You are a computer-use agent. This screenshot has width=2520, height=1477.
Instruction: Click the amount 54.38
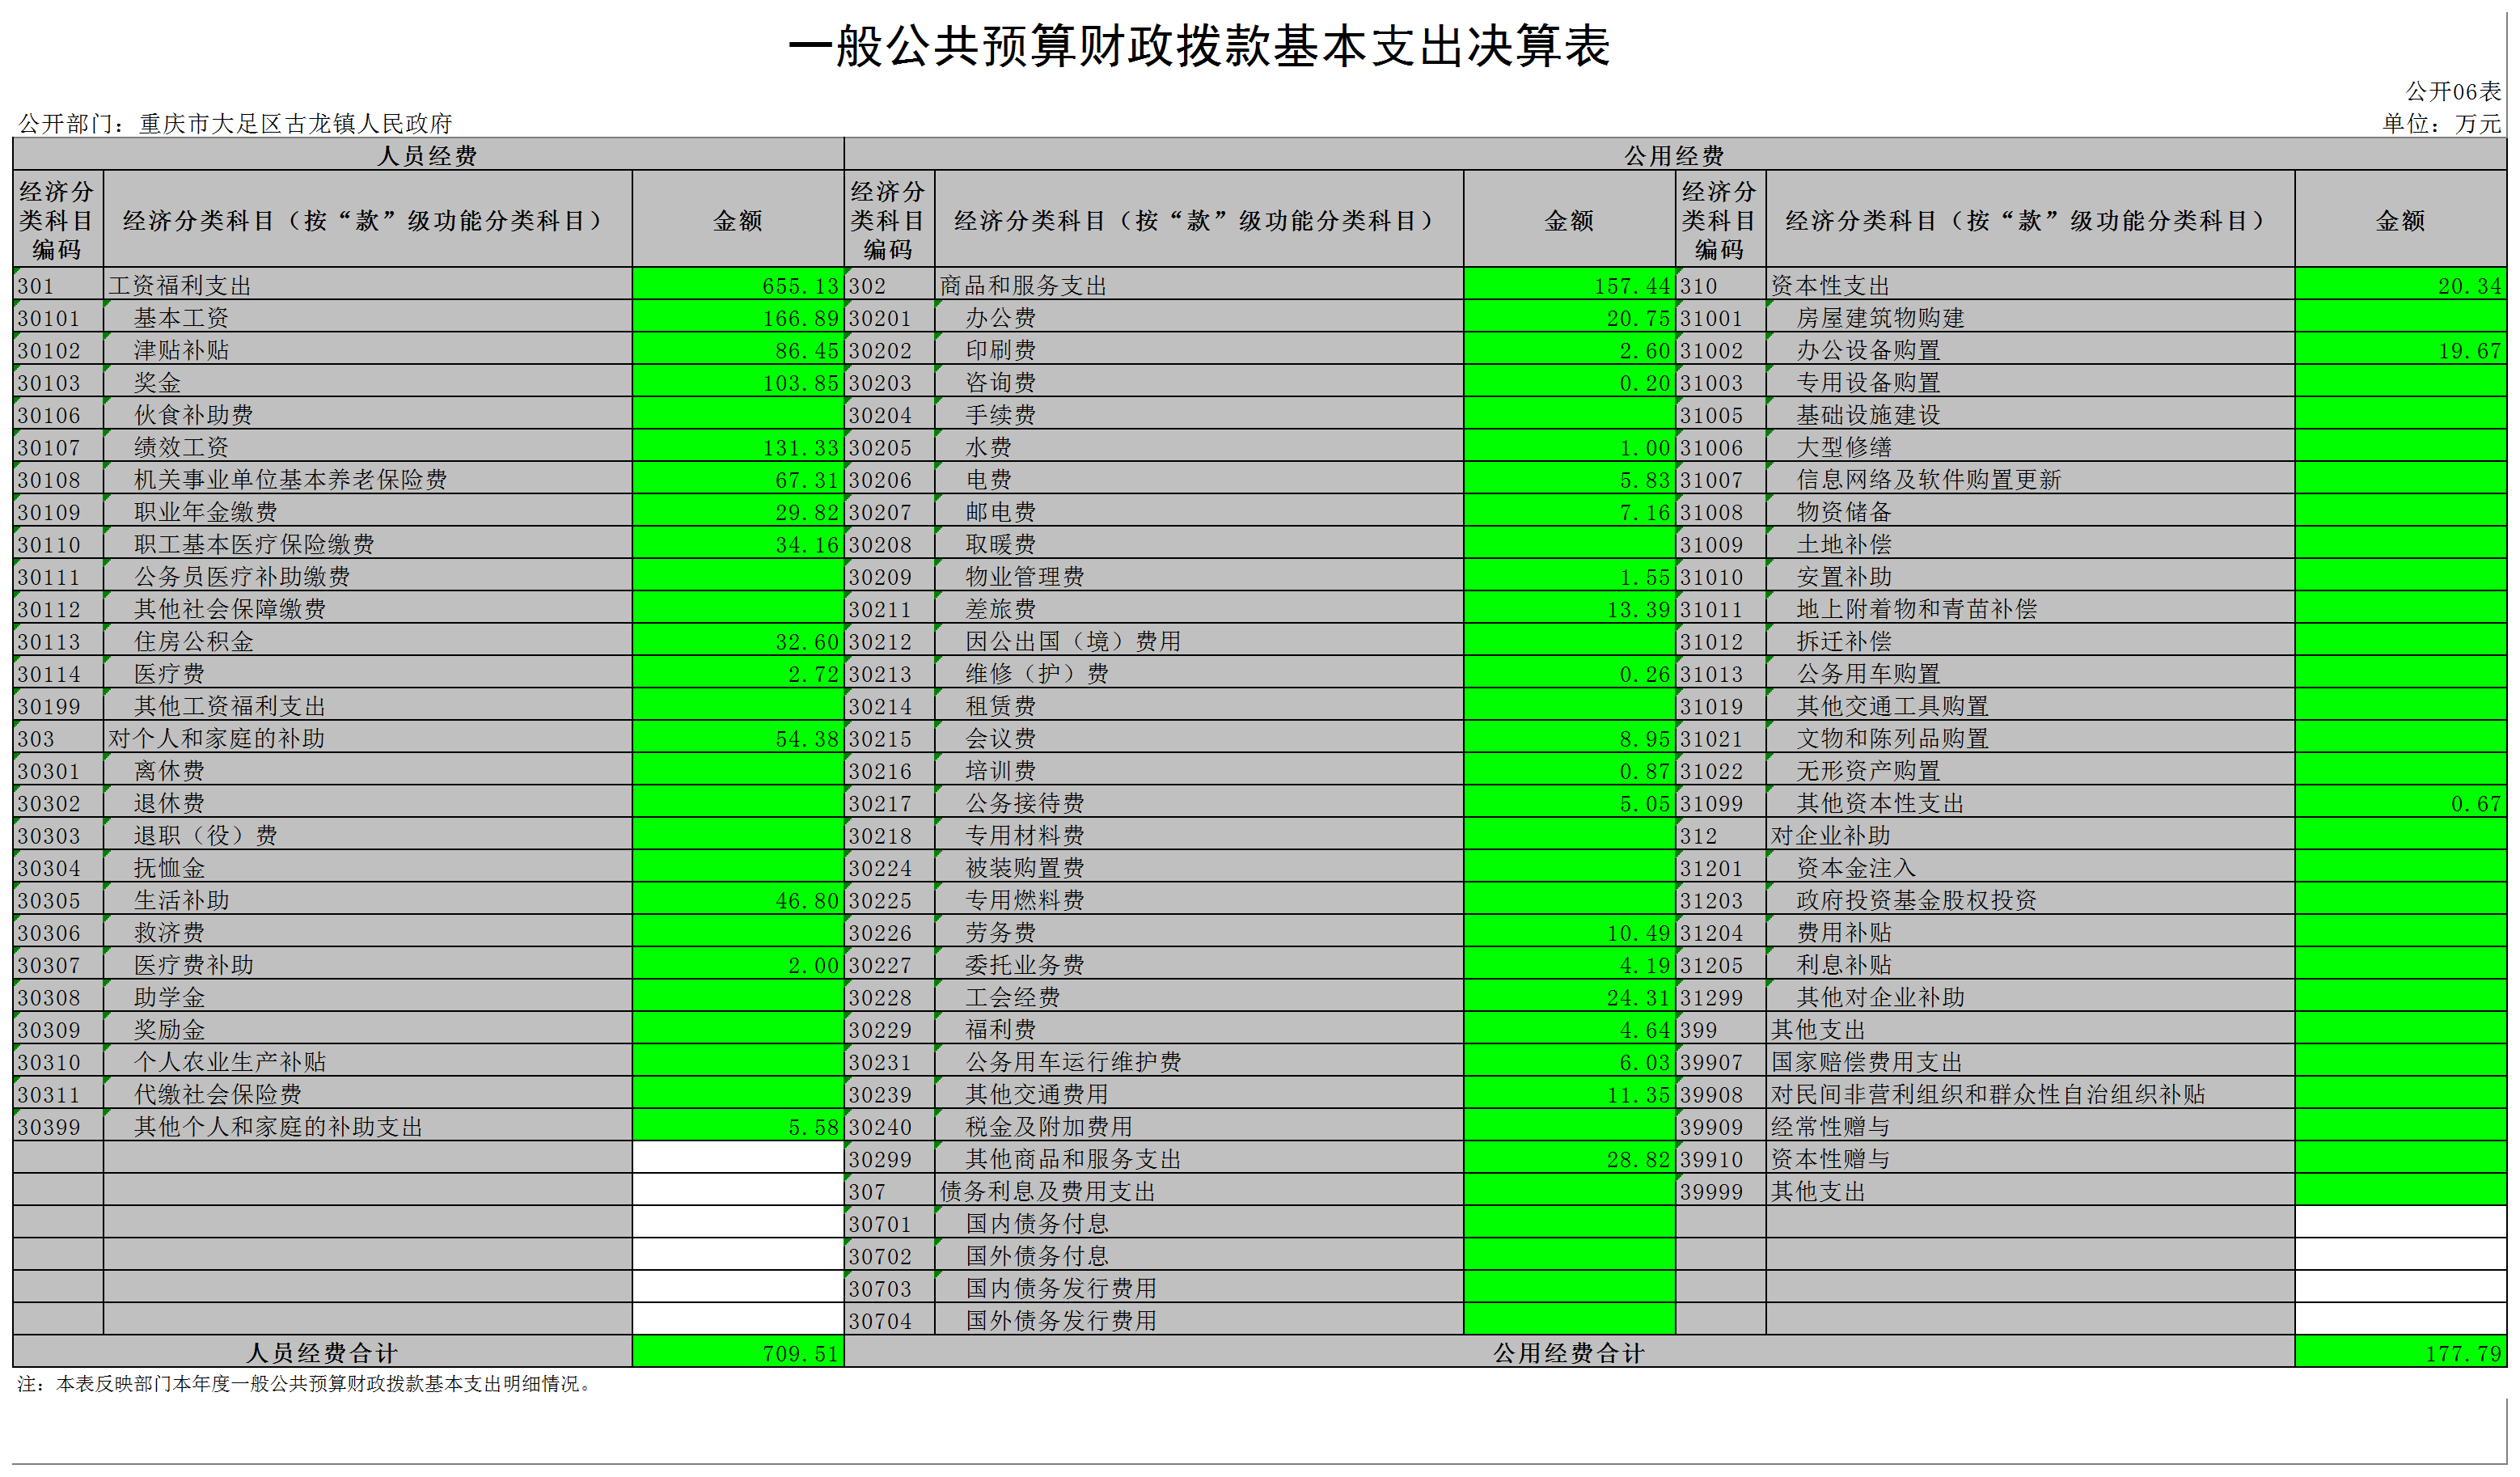coord(738,738)
